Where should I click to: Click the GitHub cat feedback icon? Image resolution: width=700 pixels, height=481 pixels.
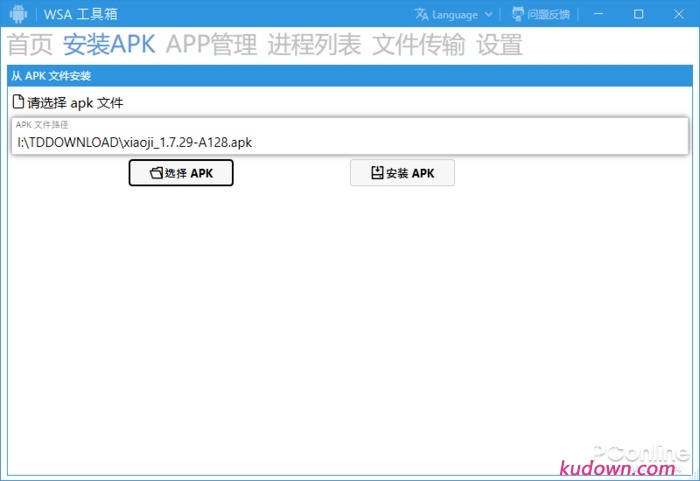pos(518,14)
